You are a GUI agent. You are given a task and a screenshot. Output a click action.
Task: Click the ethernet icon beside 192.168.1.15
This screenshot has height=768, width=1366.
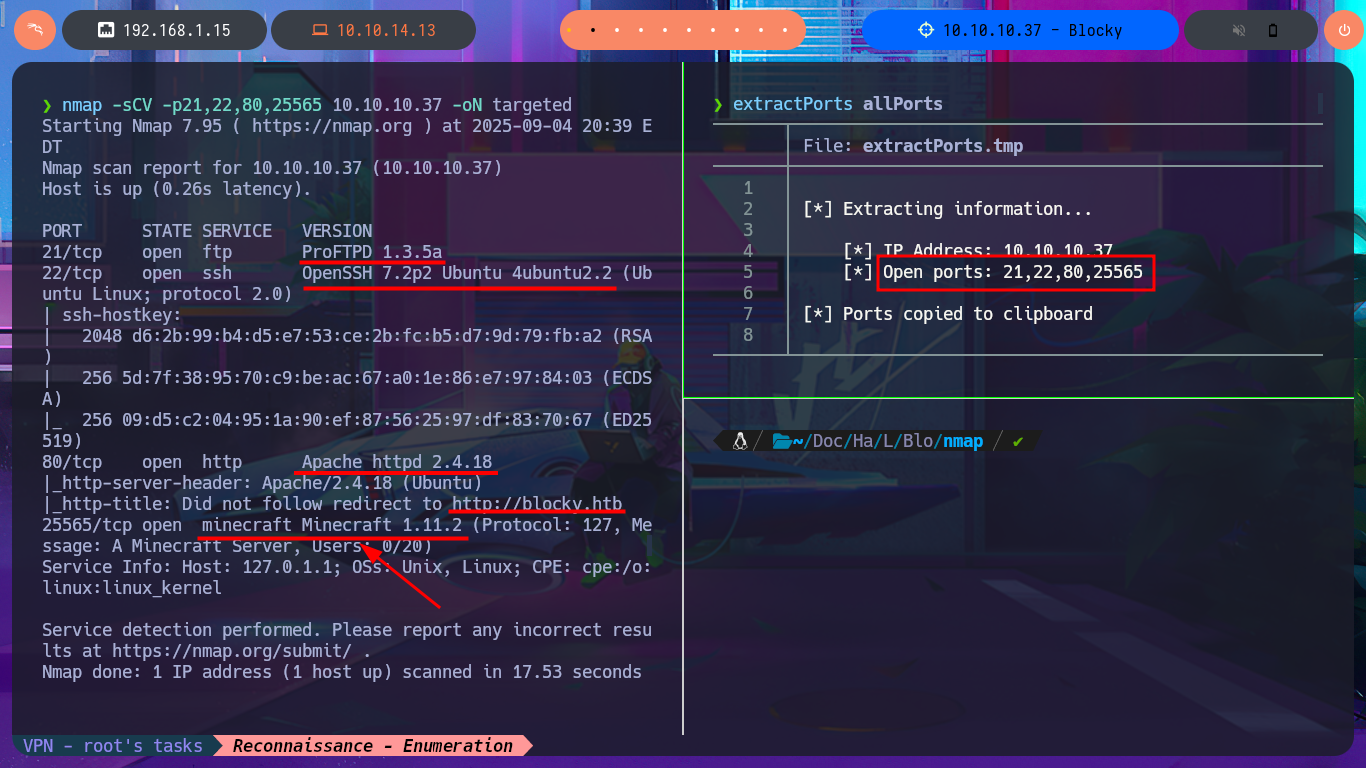[x=105, y=30]
